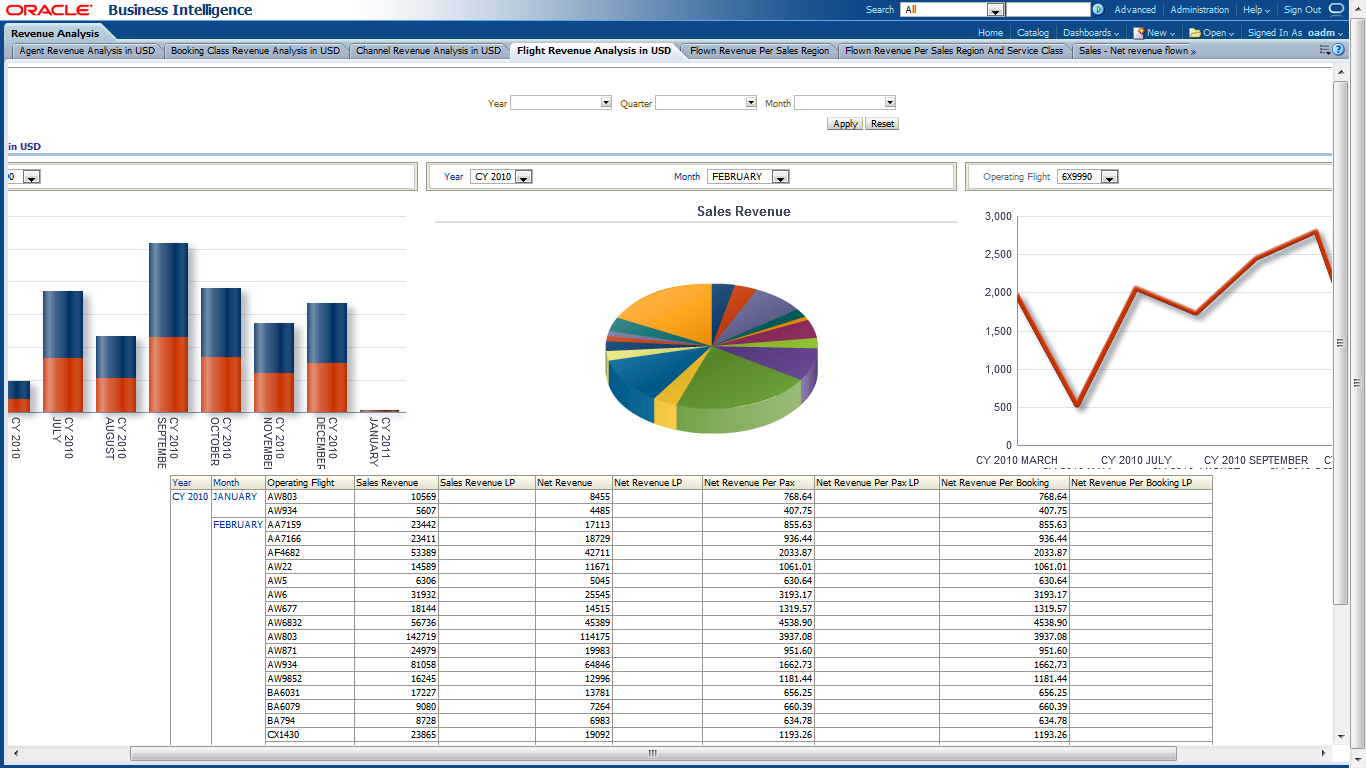Screen dimensions: 1366x768
Task: Open the Operating Flight 6X9990 dropdown
Action: pos(1108,177)
